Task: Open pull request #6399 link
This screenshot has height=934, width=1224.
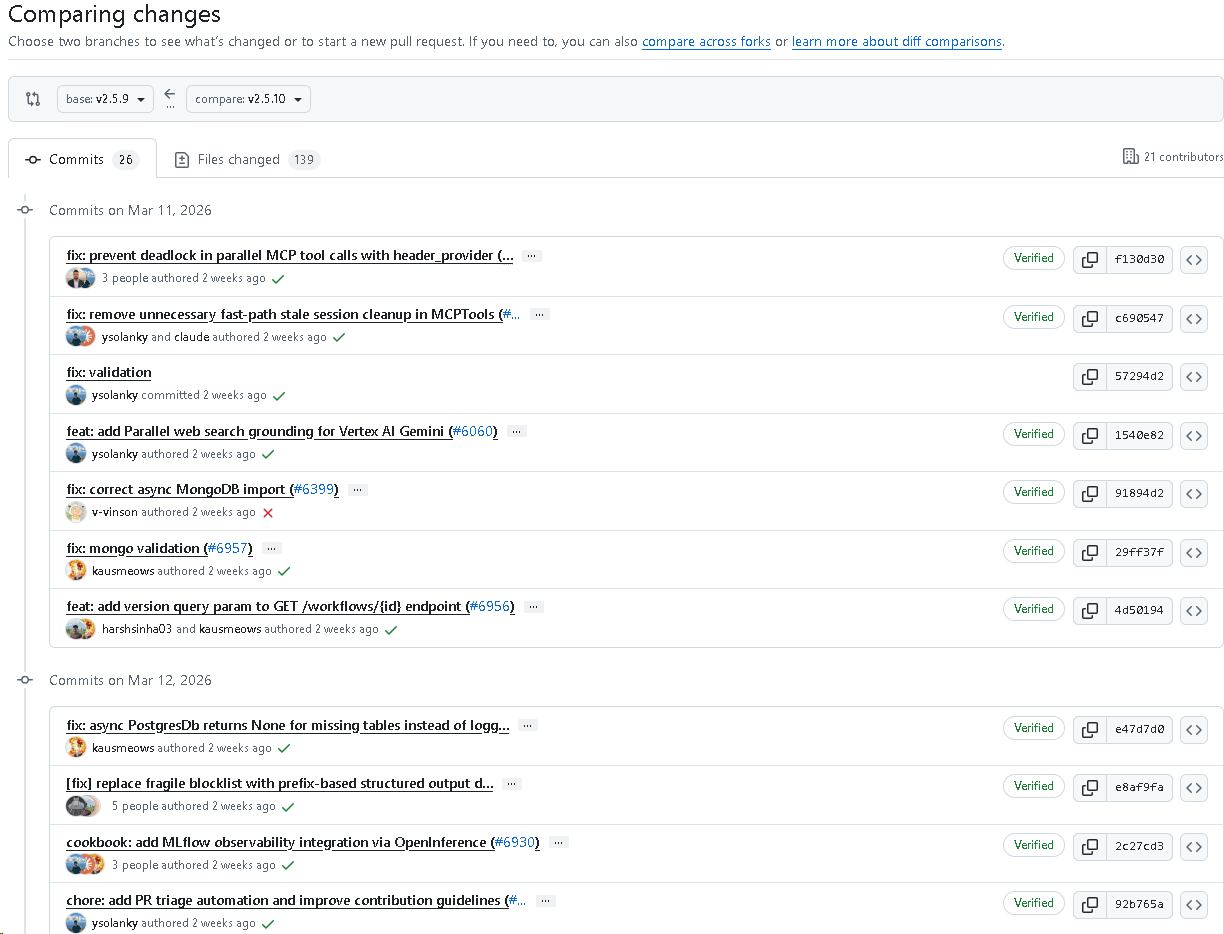Action: [x=315, y=490]
